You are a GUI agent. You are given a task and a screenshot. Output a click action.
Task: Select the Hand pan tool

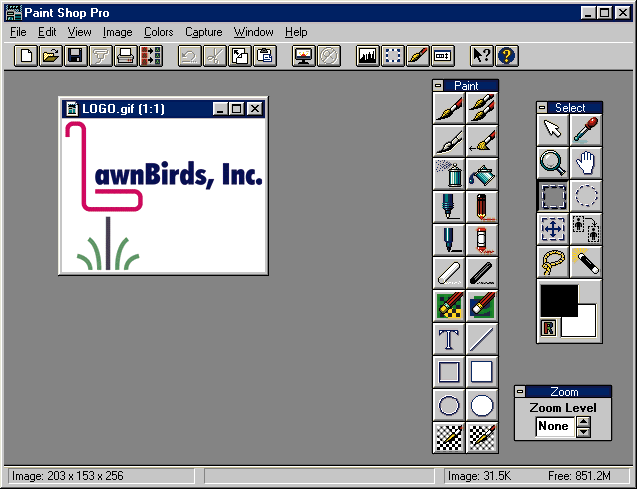point(585,162)
